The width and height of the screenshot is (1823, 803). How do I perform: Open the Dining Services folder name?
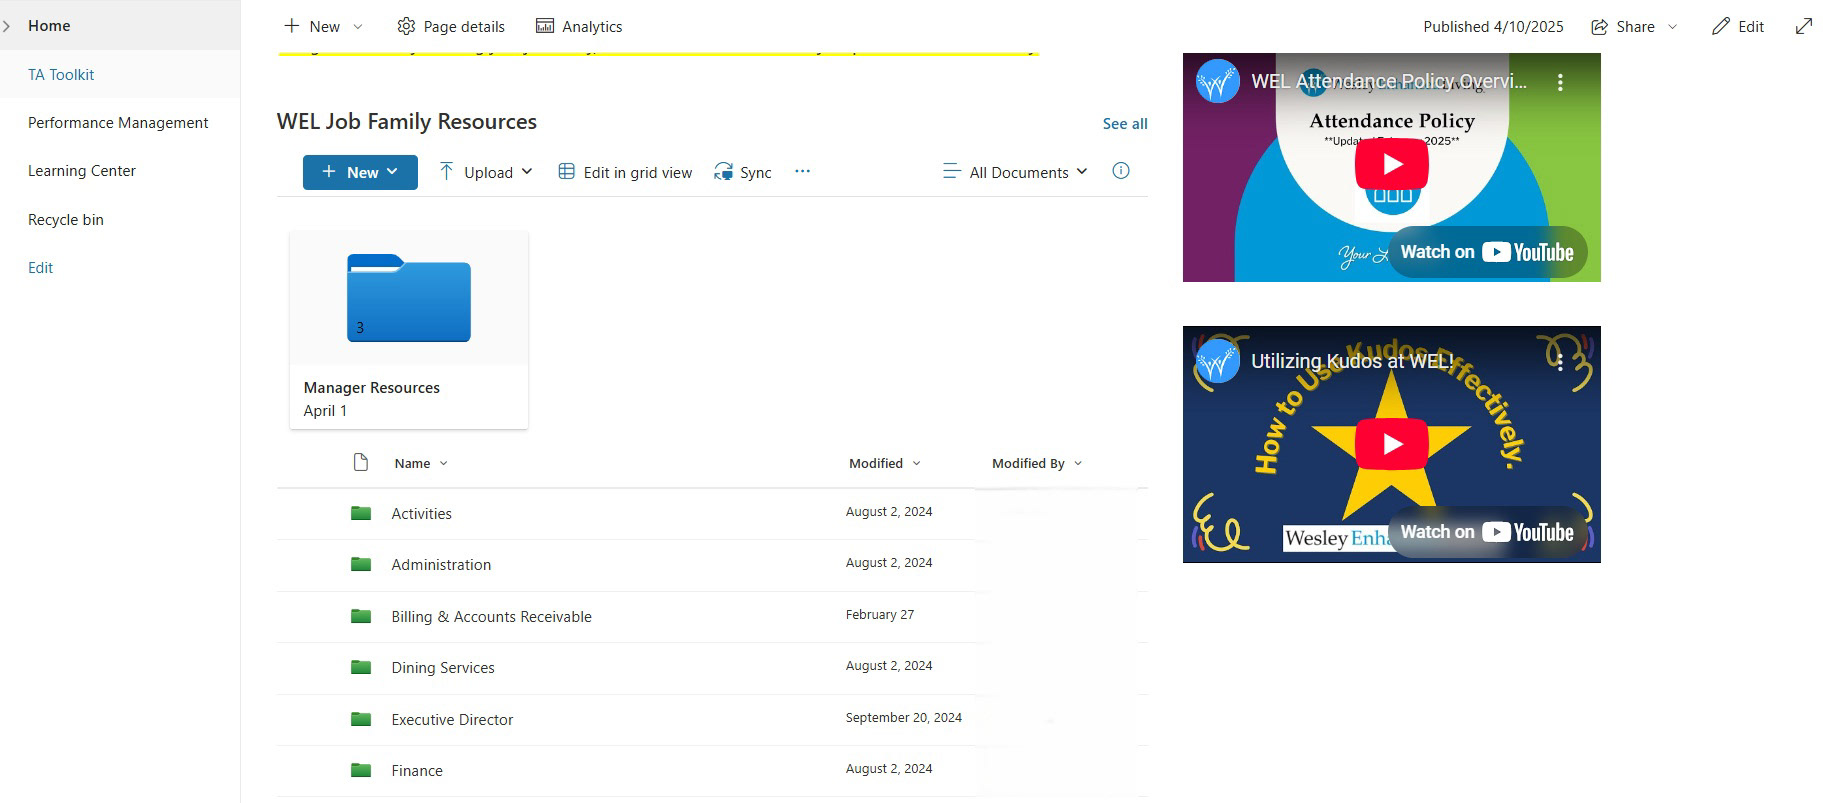(443, 668)
